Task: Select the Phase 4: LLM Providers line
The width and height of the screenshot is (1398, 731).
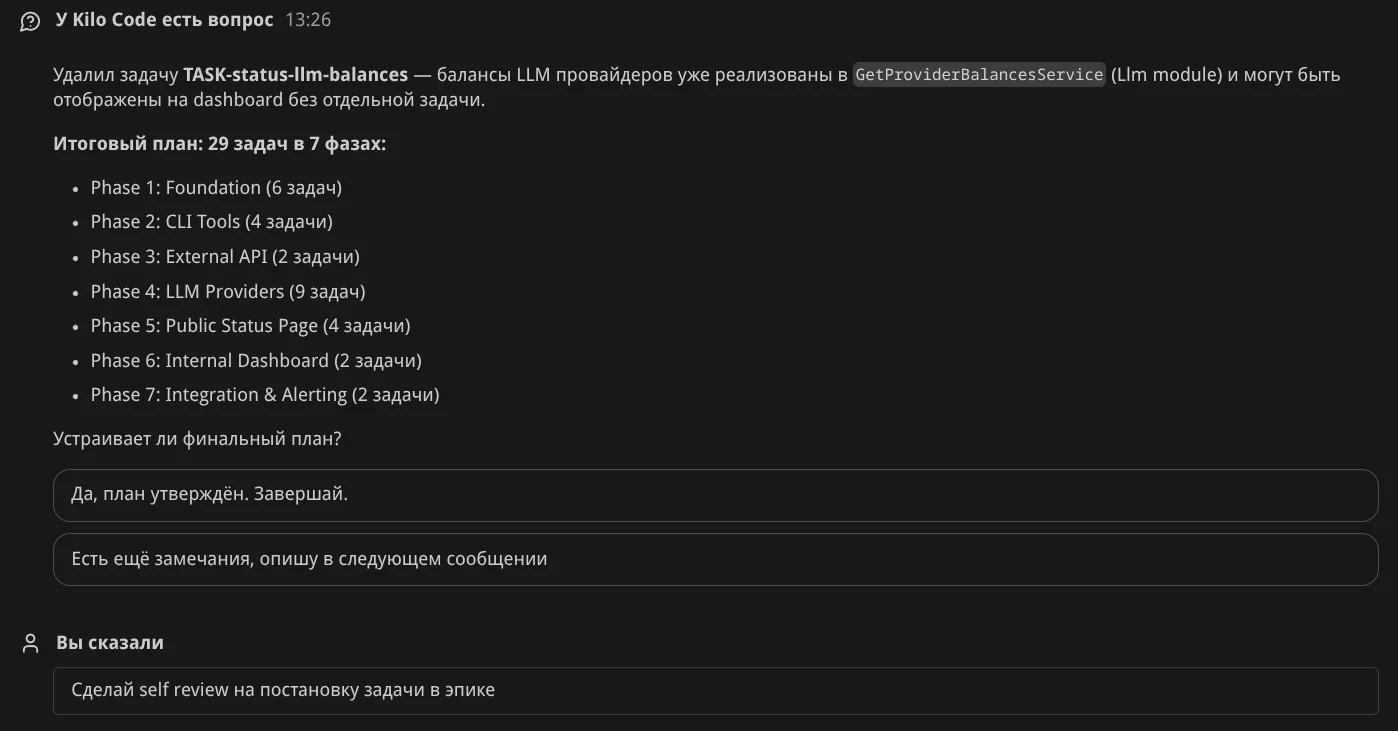Action: tap(228, 292)
